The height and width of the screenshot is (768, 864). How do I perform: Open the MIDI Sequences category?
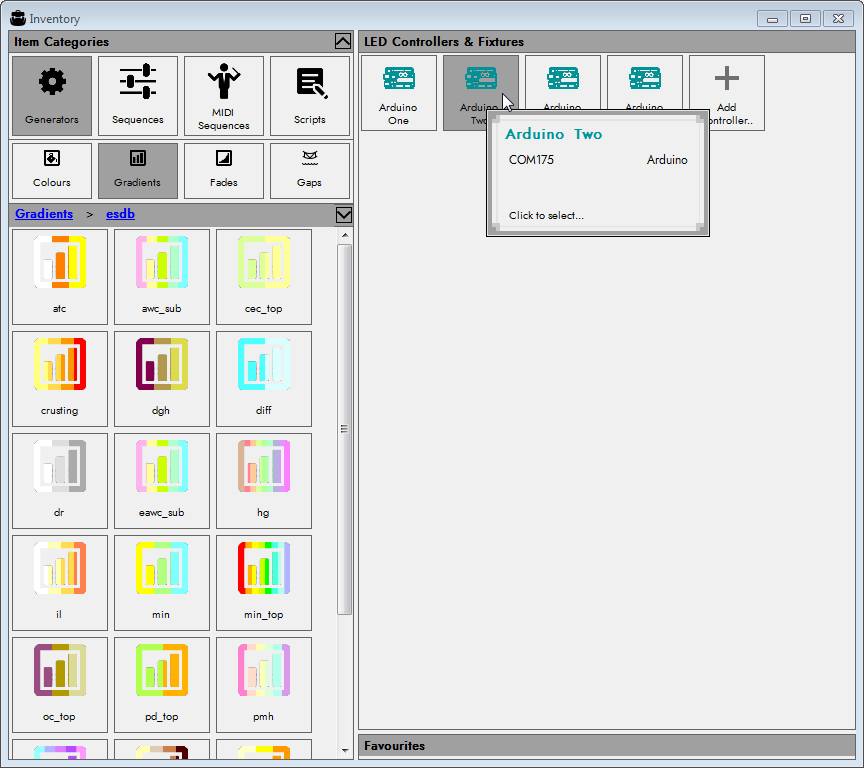[224, 95]
